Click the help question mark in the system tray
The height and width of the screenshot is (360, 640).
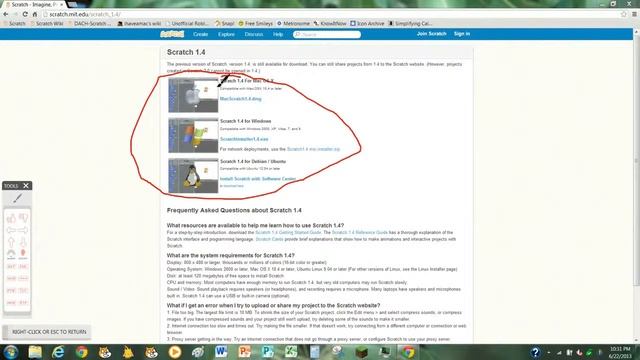535,352
